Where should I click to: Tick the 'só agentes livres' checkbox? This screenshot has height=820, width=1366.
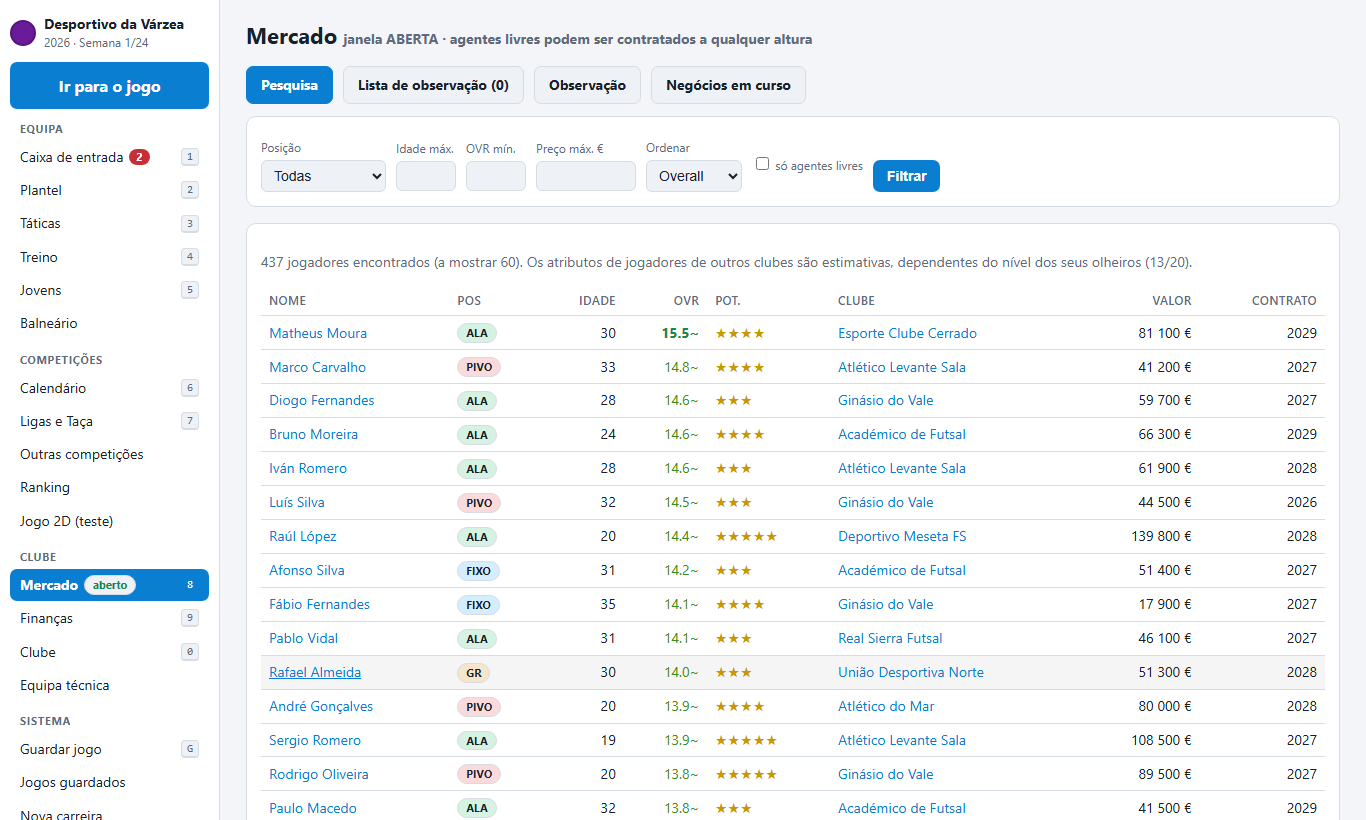coord(762,164)
